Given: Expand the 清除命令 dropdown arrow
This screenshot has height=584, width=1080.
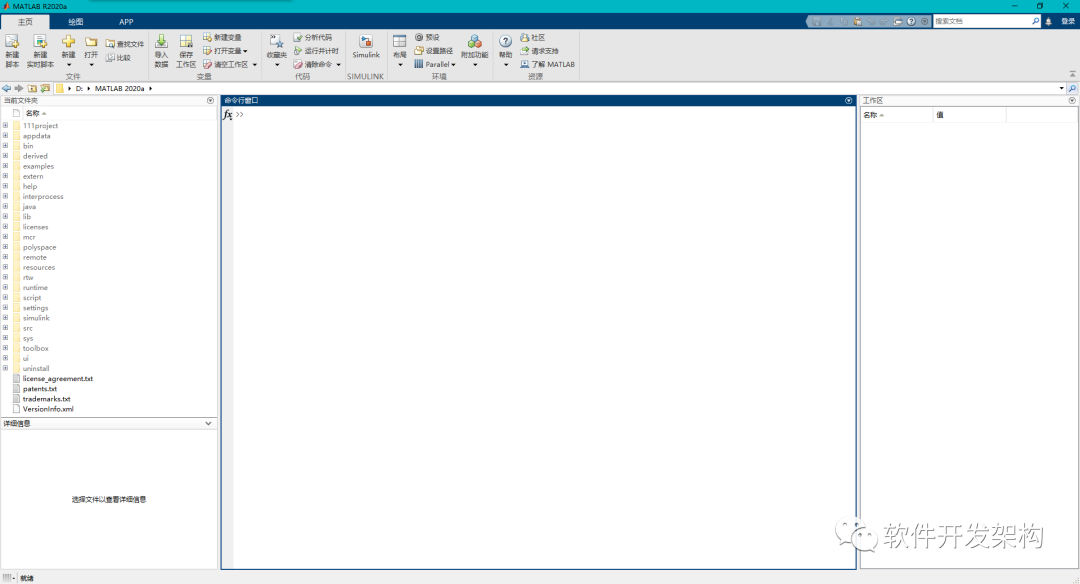Looking at the screenshot, I should pyautogui.click(x=339, y=65).
